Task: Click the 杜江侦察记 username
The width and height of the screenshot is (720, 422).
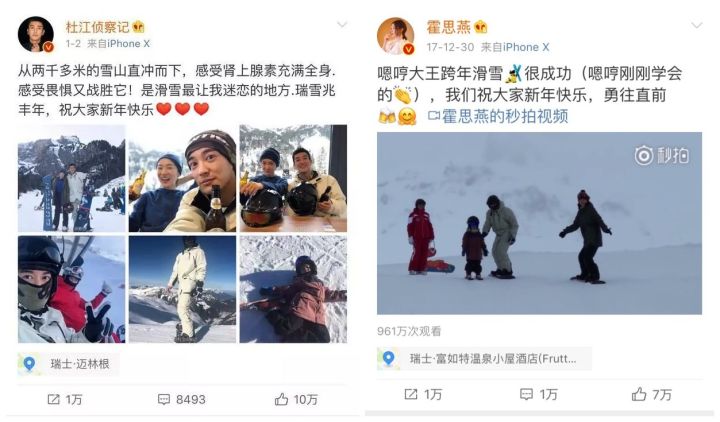Action: point(97,27)
